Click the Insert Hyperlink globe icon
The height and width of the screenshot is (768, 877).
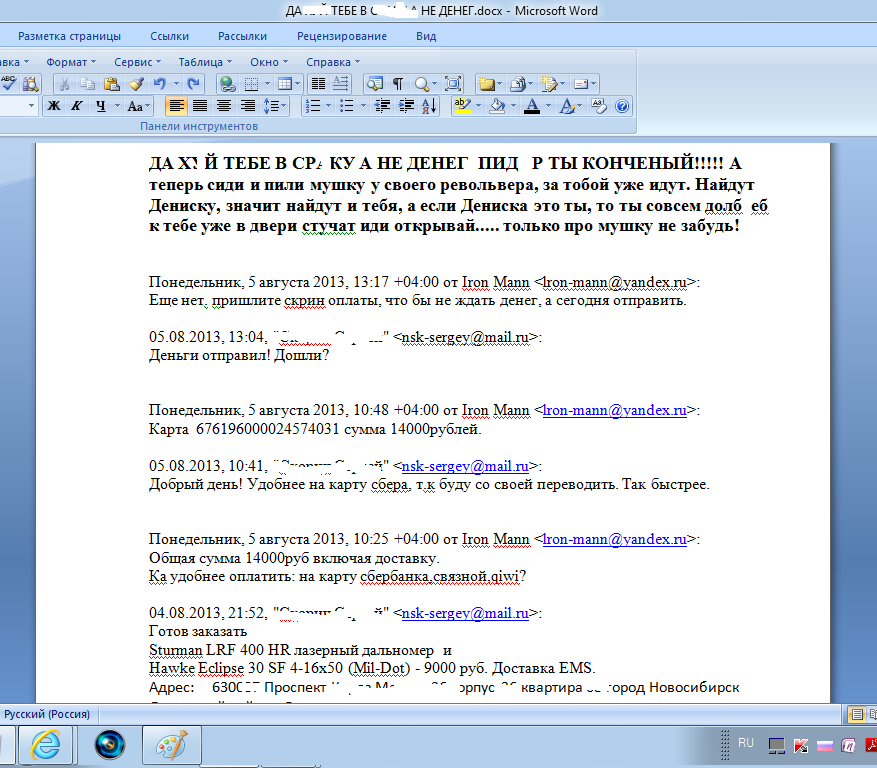coord(227,84)
